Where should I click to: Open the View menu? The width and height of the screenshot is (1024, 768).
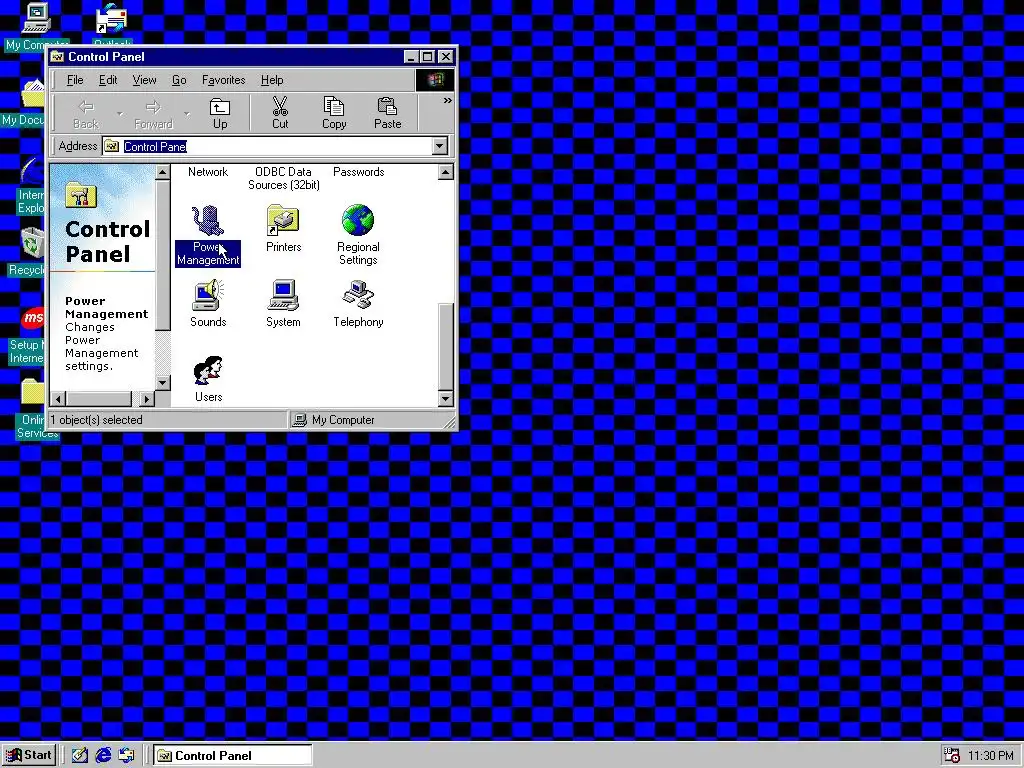[x=144, y=80]
